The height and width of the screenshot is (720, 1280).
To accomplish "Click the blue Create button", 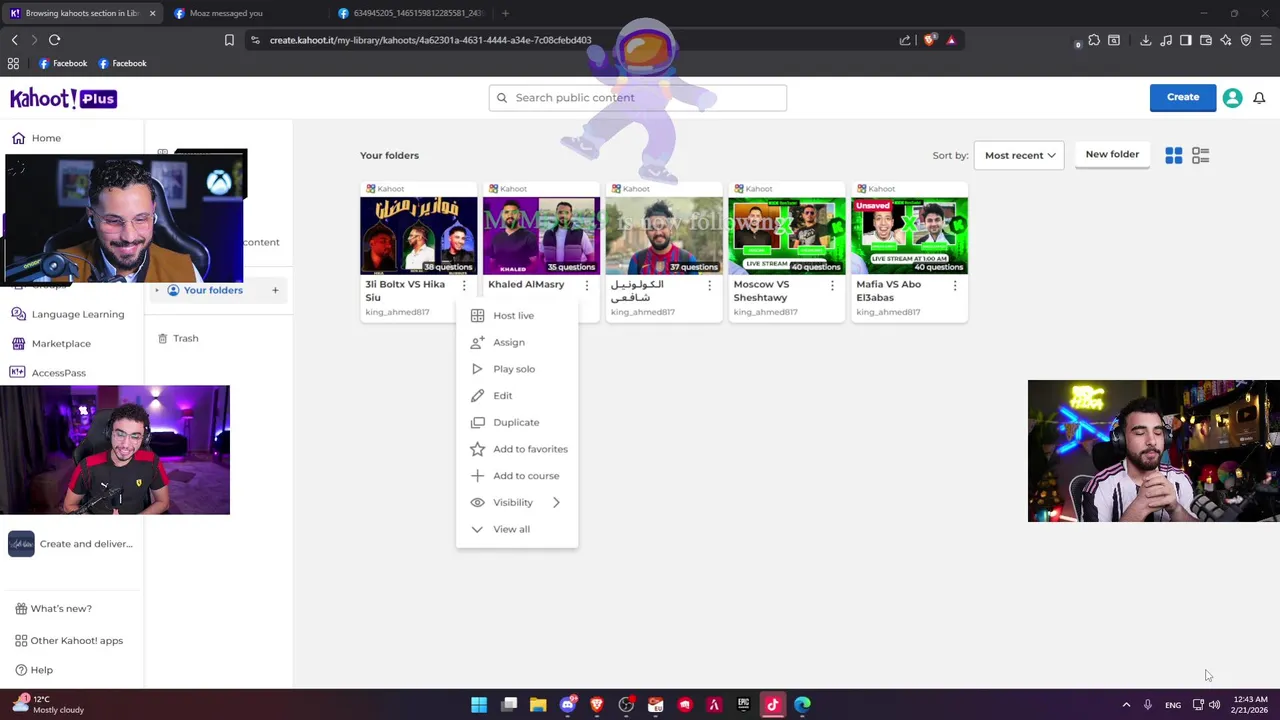I will tap(1183, 97).
